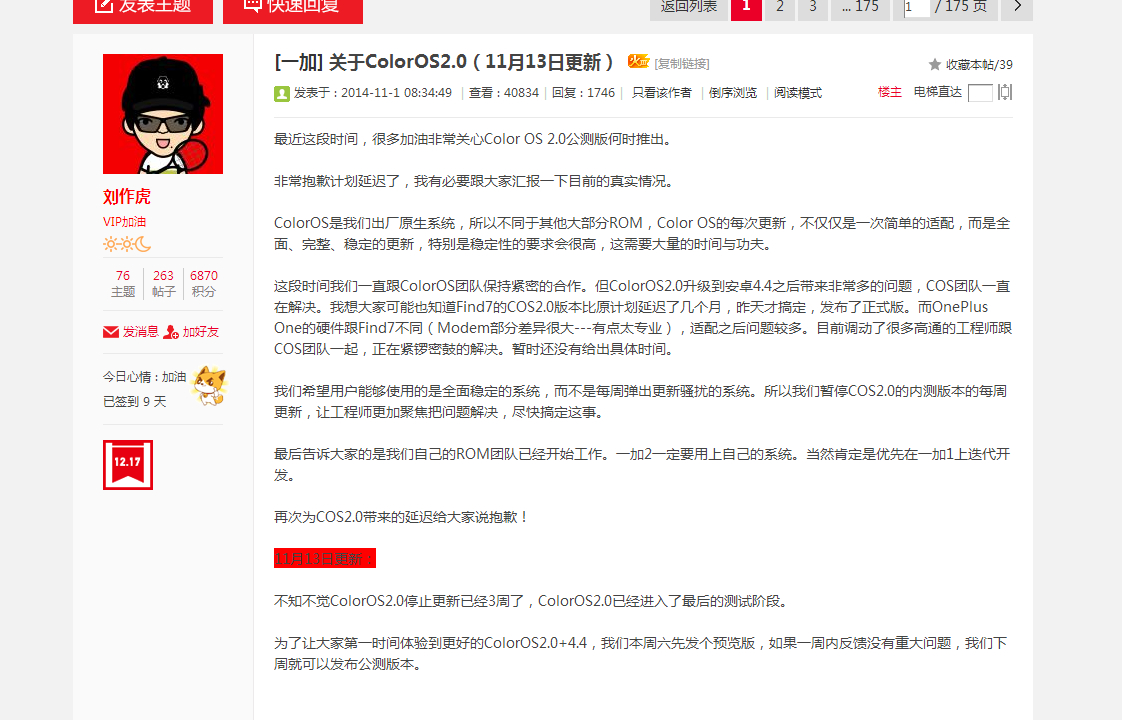Viewport: 1122px width, 720px height.
Task: Click the 今日心情：加油 mood text
Action: (145, 376)
